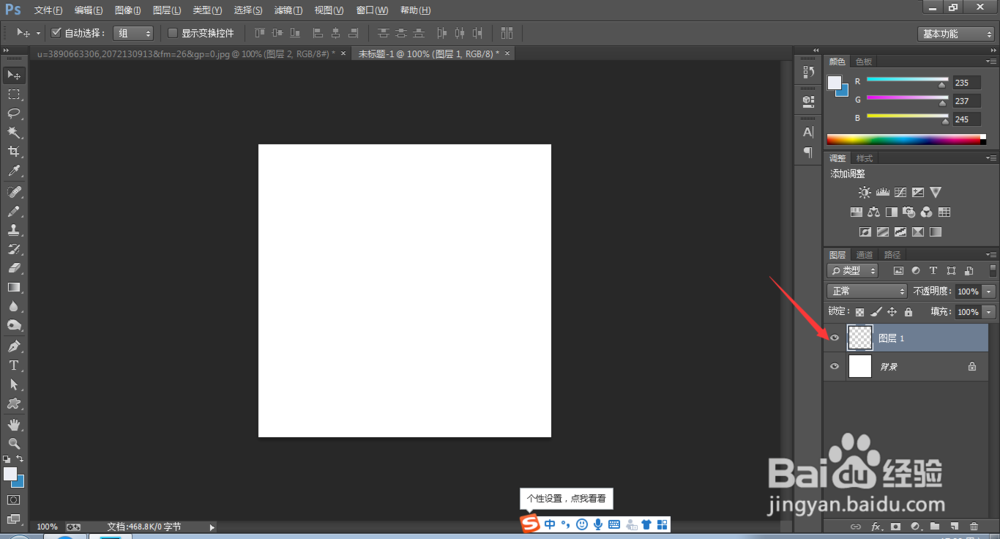Open 不透明度 opacity dropdown arrow
Screen dimensions: 1000x539
coord(989,292)
